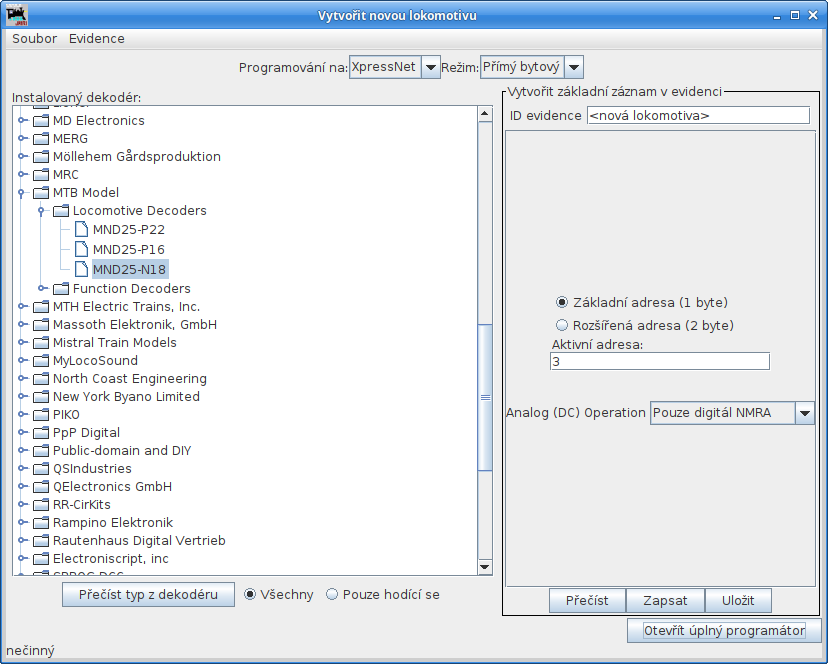Click the Zapsat button
The image size is (828, 664).
665,601
